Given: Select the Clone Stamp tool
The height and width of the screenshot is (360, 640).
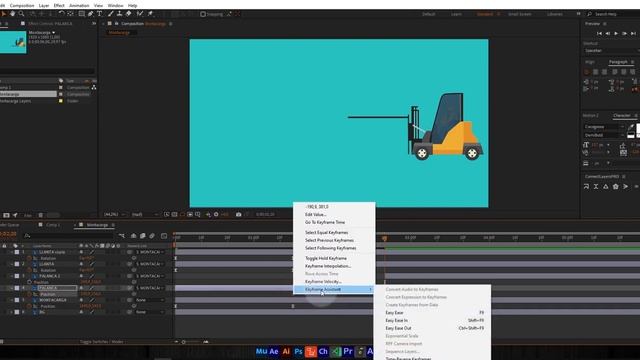Looking at the screenshot, I should 120,14.
